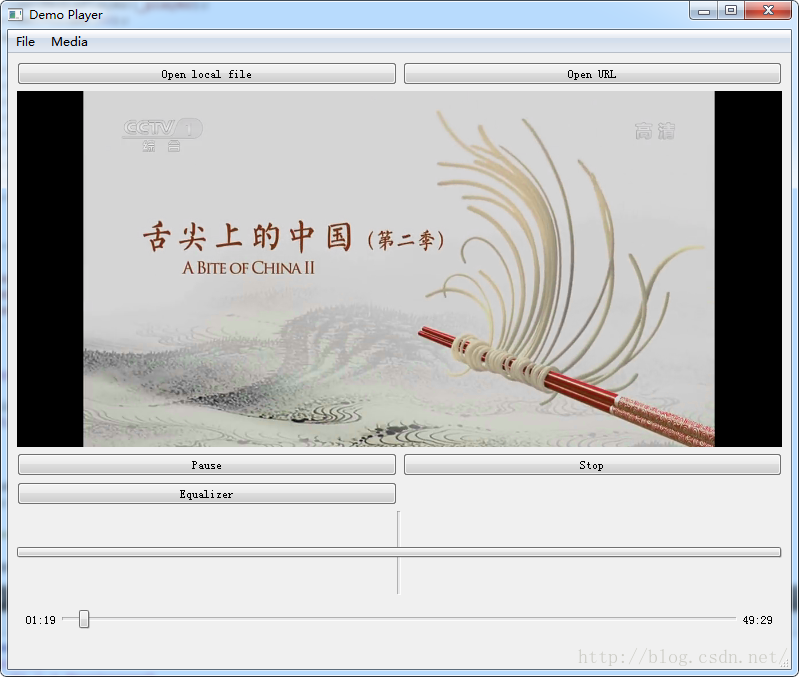
Task: Click the horizontal volume bar
Action: (x=399, y=552)
